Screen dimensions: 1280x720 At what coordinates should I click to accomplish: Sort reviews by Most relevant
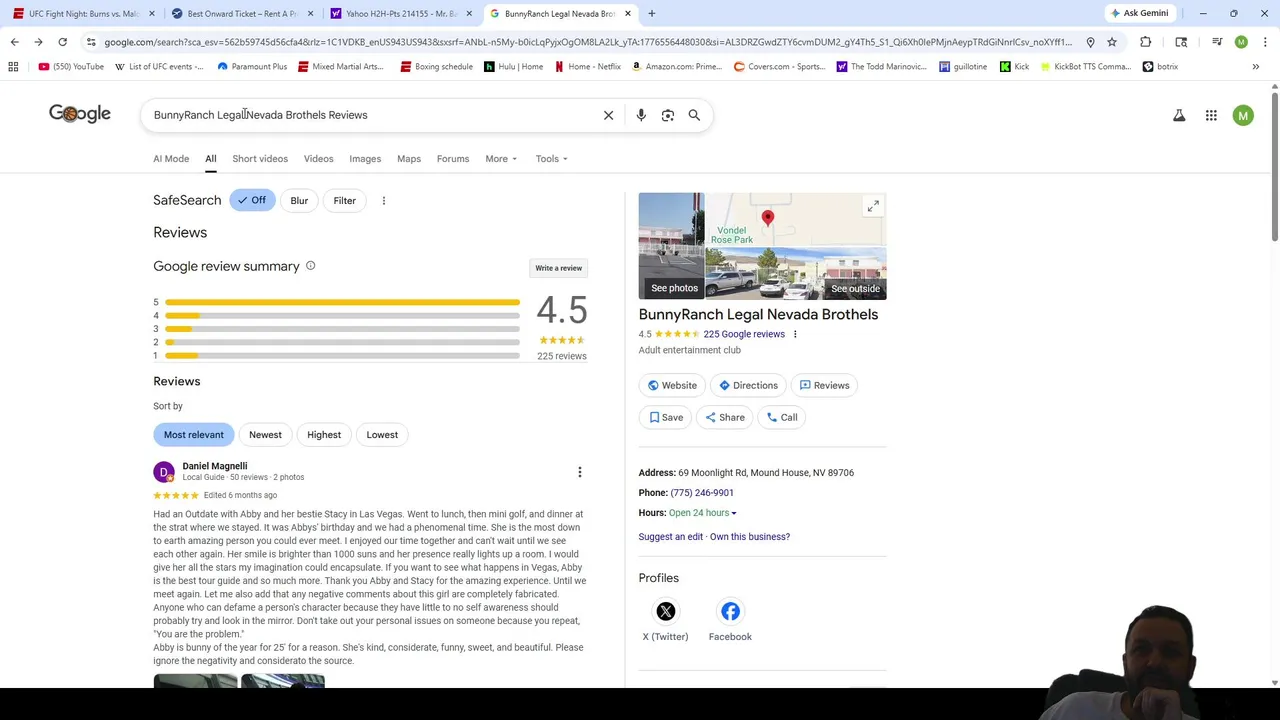coord(194,435)
